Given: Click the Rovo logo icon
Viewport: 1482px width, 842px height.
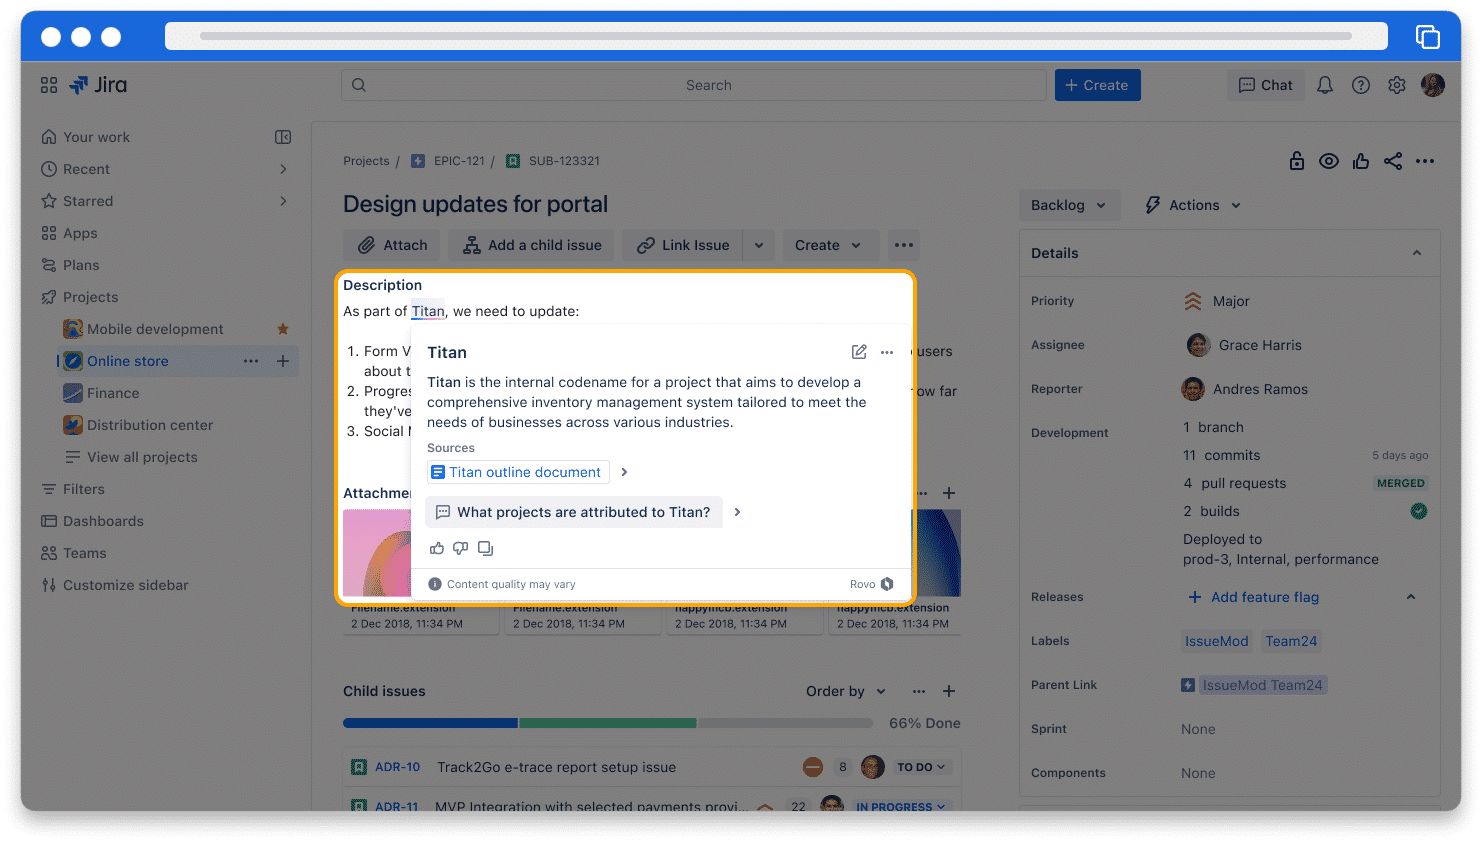Looking at the screenshot, I should (887, 584).
